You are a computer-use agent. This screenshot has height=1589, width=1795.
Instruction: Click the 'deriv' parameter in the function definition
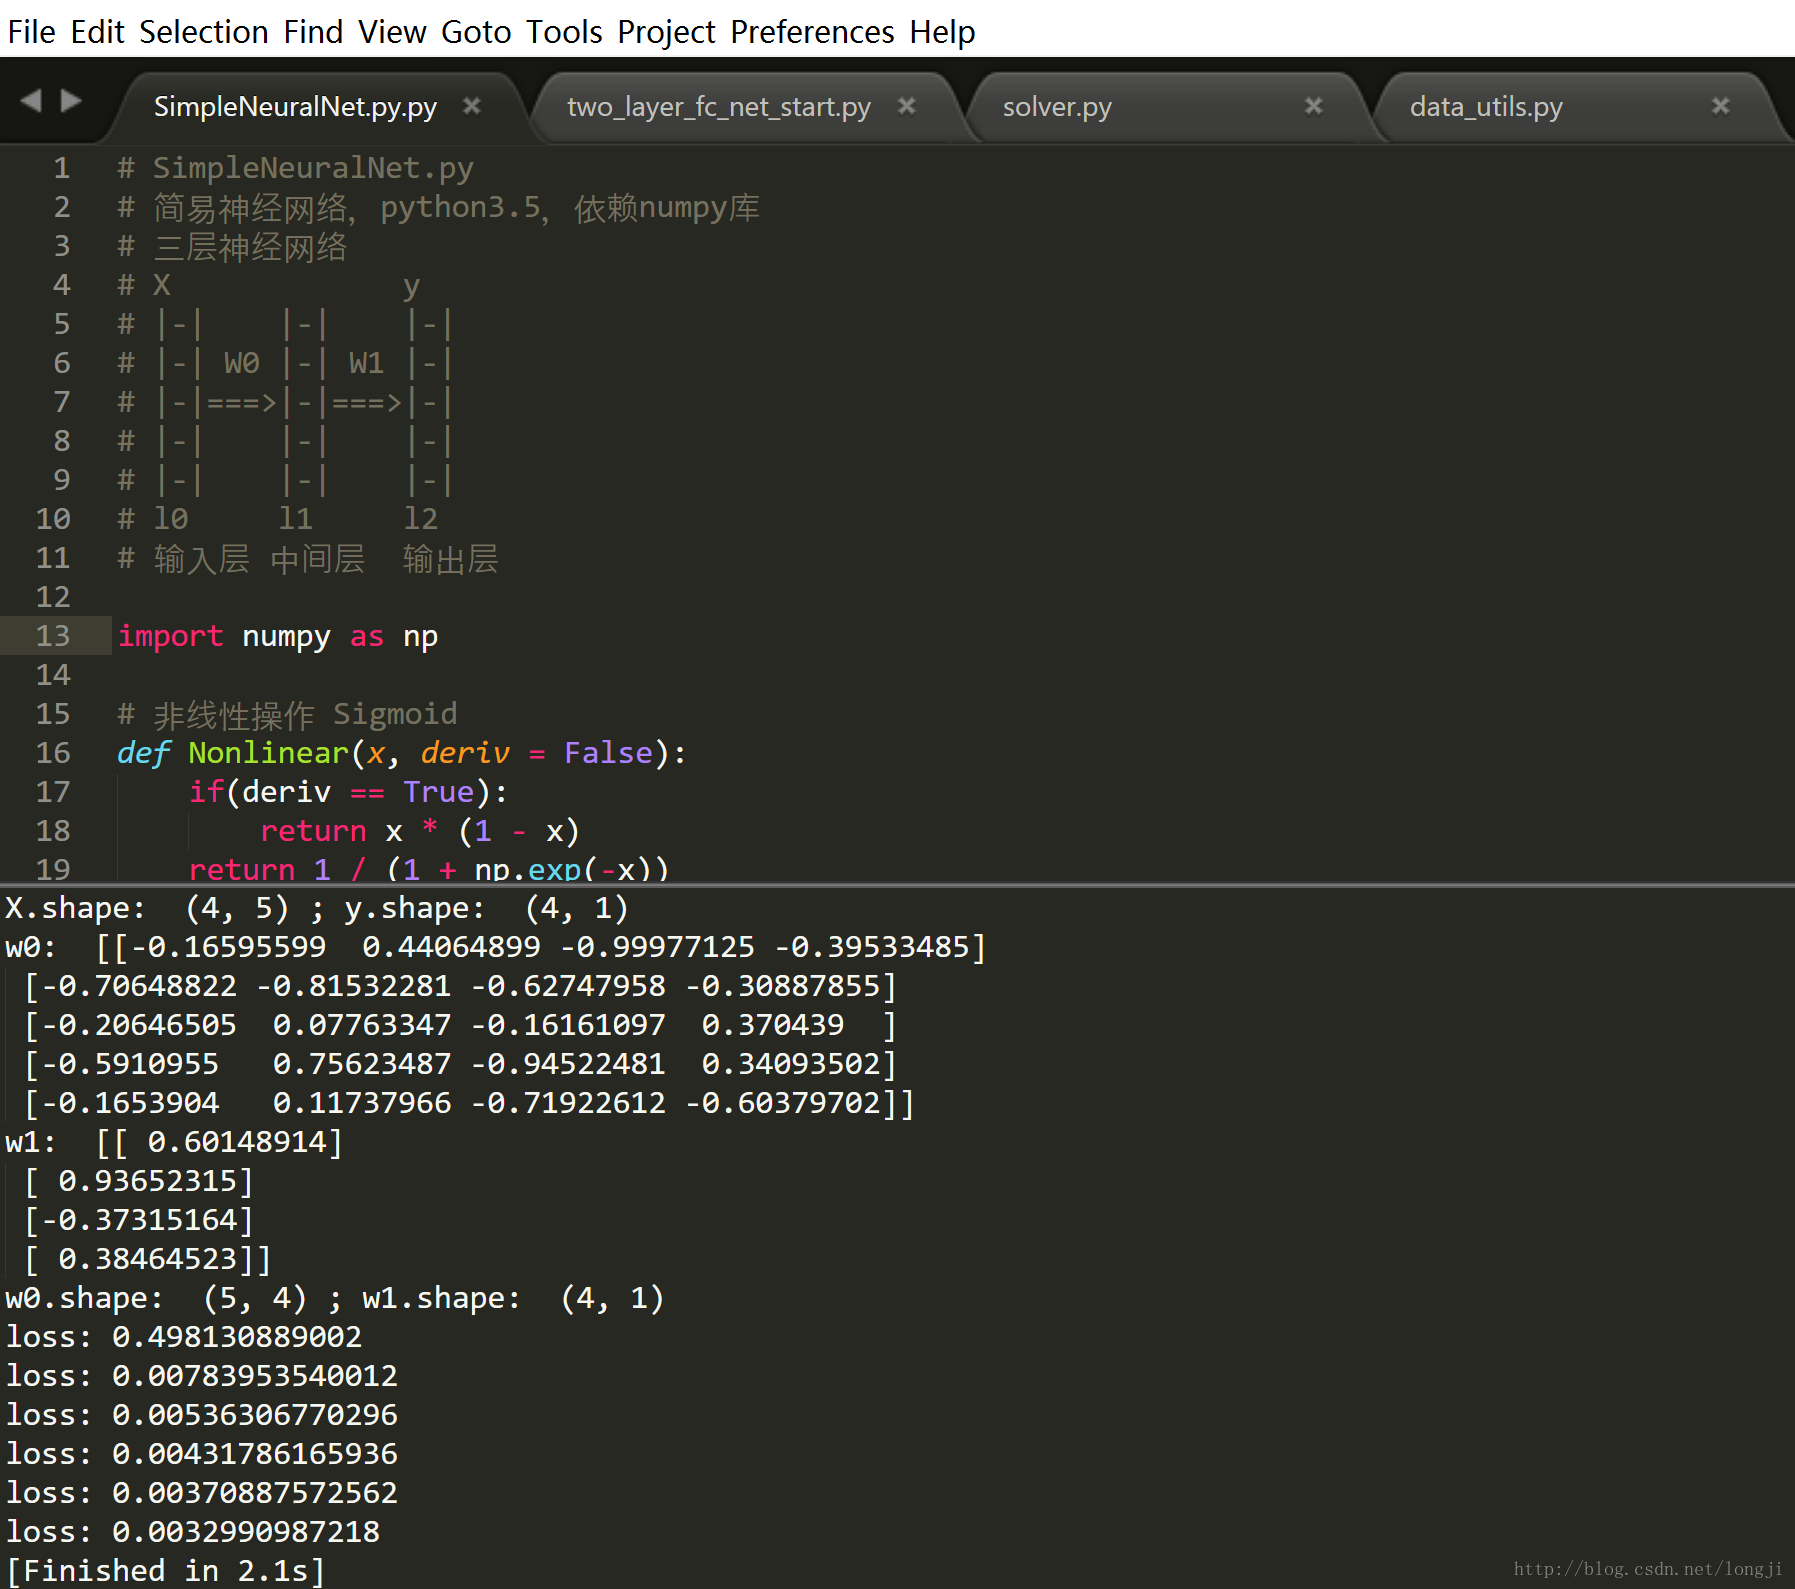click(x=465, y=753)
